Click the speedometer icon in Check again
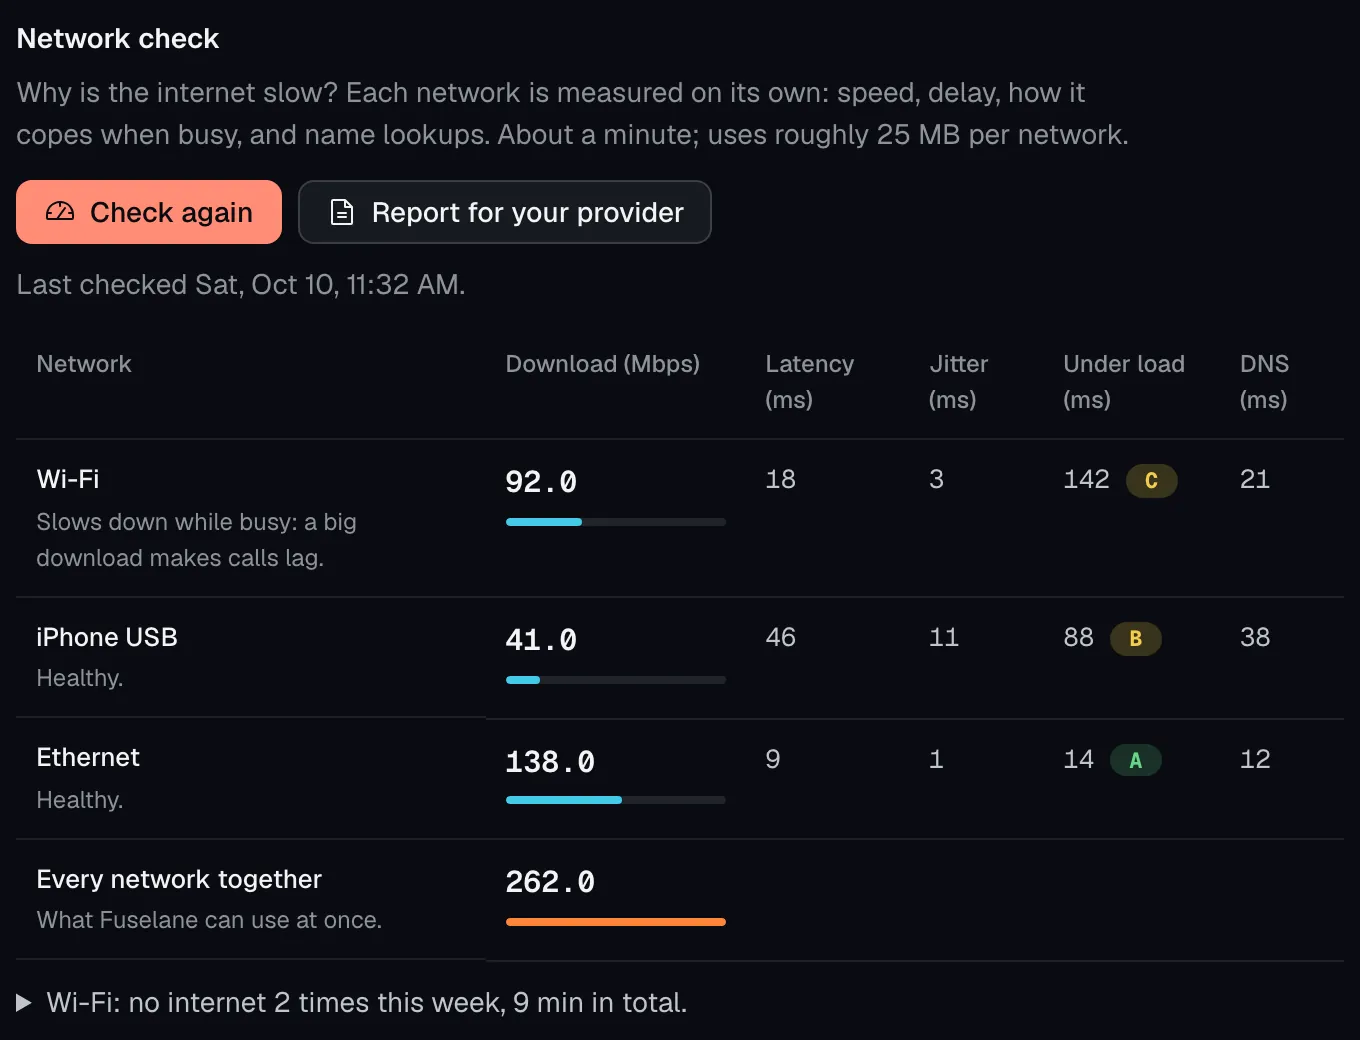The width and height of the screenshot is (1360, 1040). [60, 211]
